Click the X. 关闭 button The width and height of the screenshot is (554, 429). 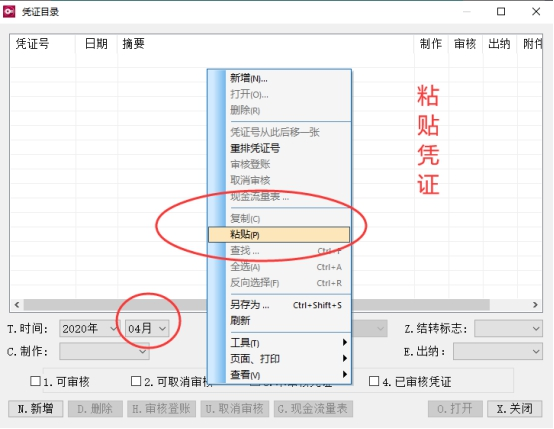[x=514, y=409]
